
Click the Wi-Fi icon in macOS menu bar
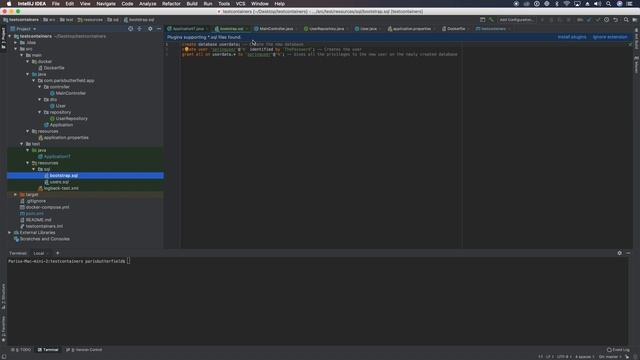pyautogui.click(x=567, y=4)
